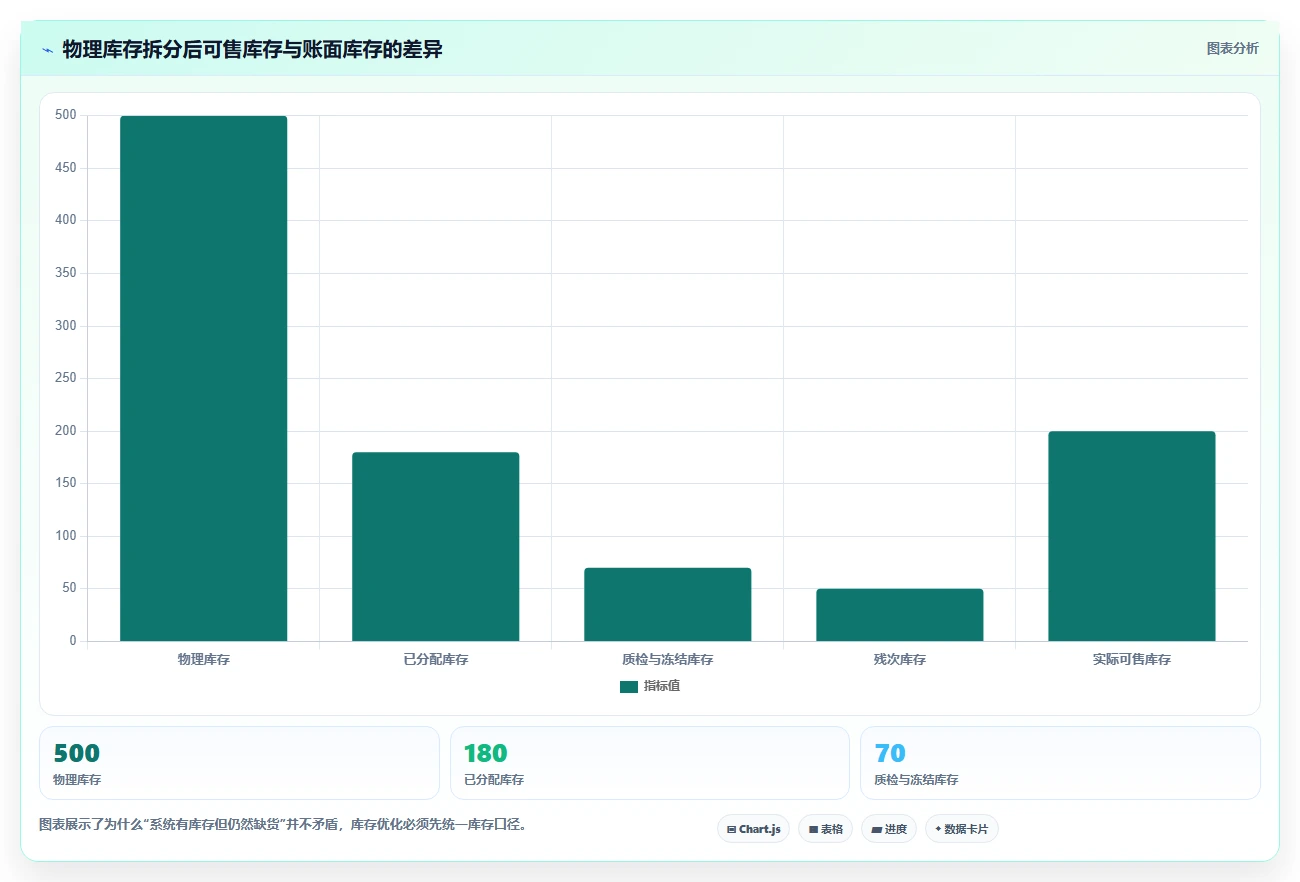Click the 指标值 legend label text
This screenshot has width=1300, height=882.
662,686
